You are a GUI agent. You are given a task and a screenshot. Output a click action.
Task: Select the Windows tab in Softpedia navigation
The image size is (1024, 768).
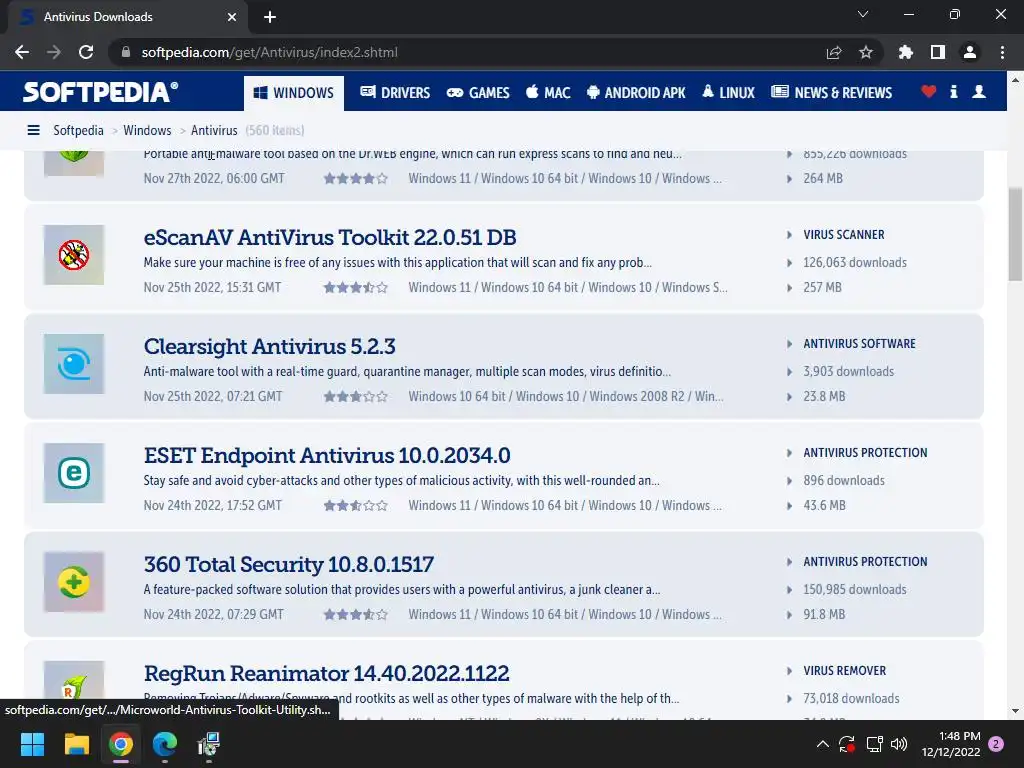point(294,93)
